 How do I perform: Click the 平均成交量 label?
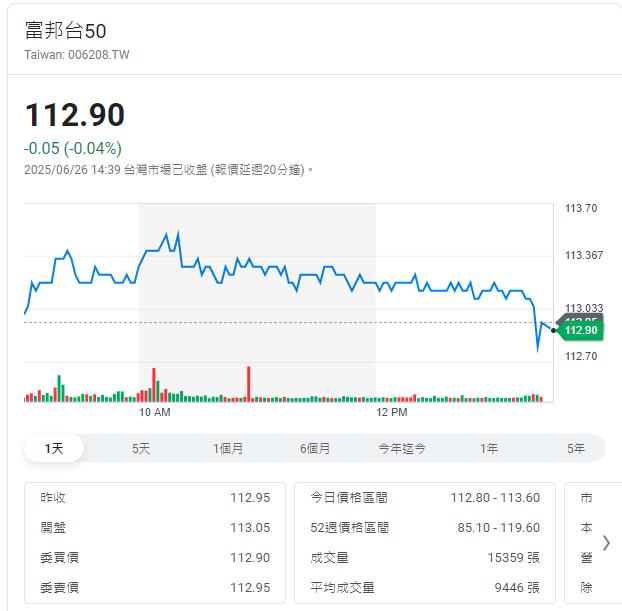pos(342,588)
